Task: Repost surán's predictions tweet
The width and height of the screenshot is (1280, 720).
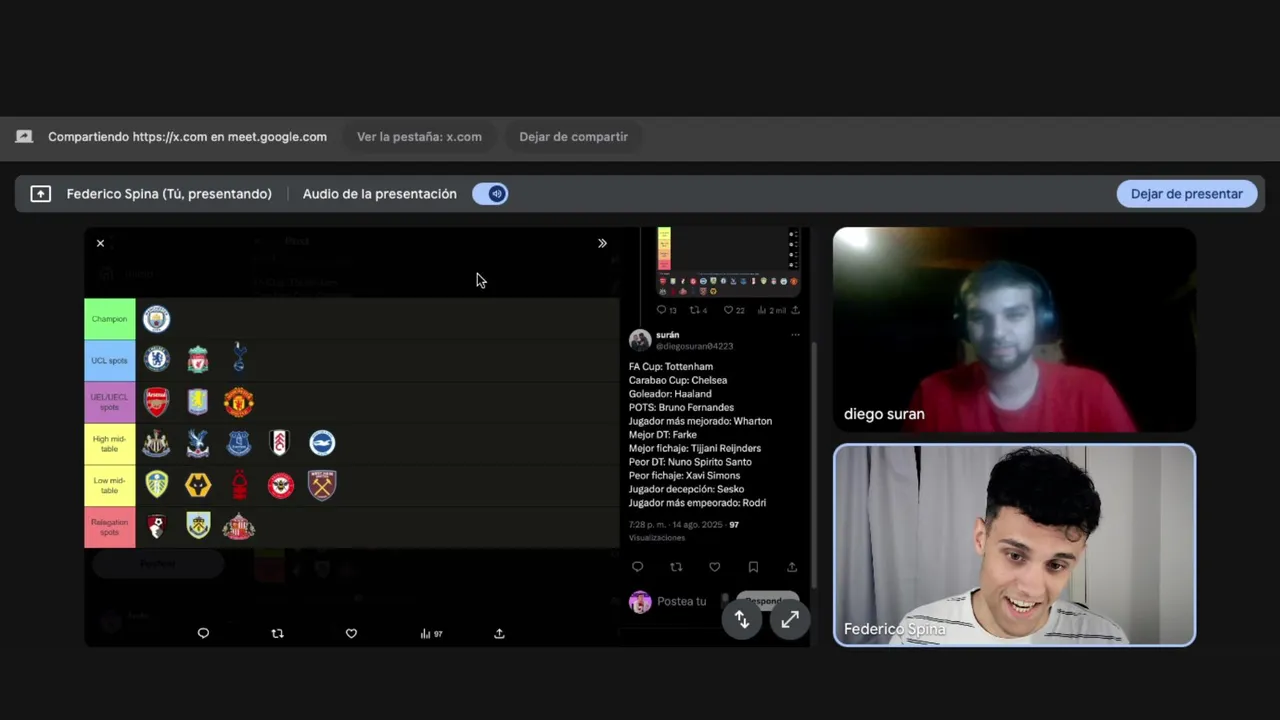Action: (x=676, y=567)
